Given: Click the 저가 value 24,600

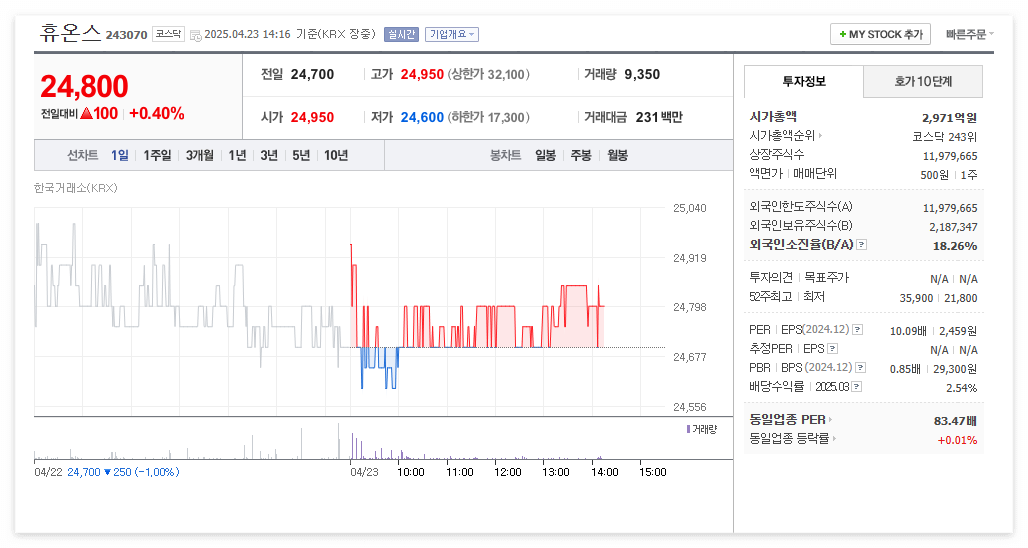Looking at the screenshot, I should point(422,117).
